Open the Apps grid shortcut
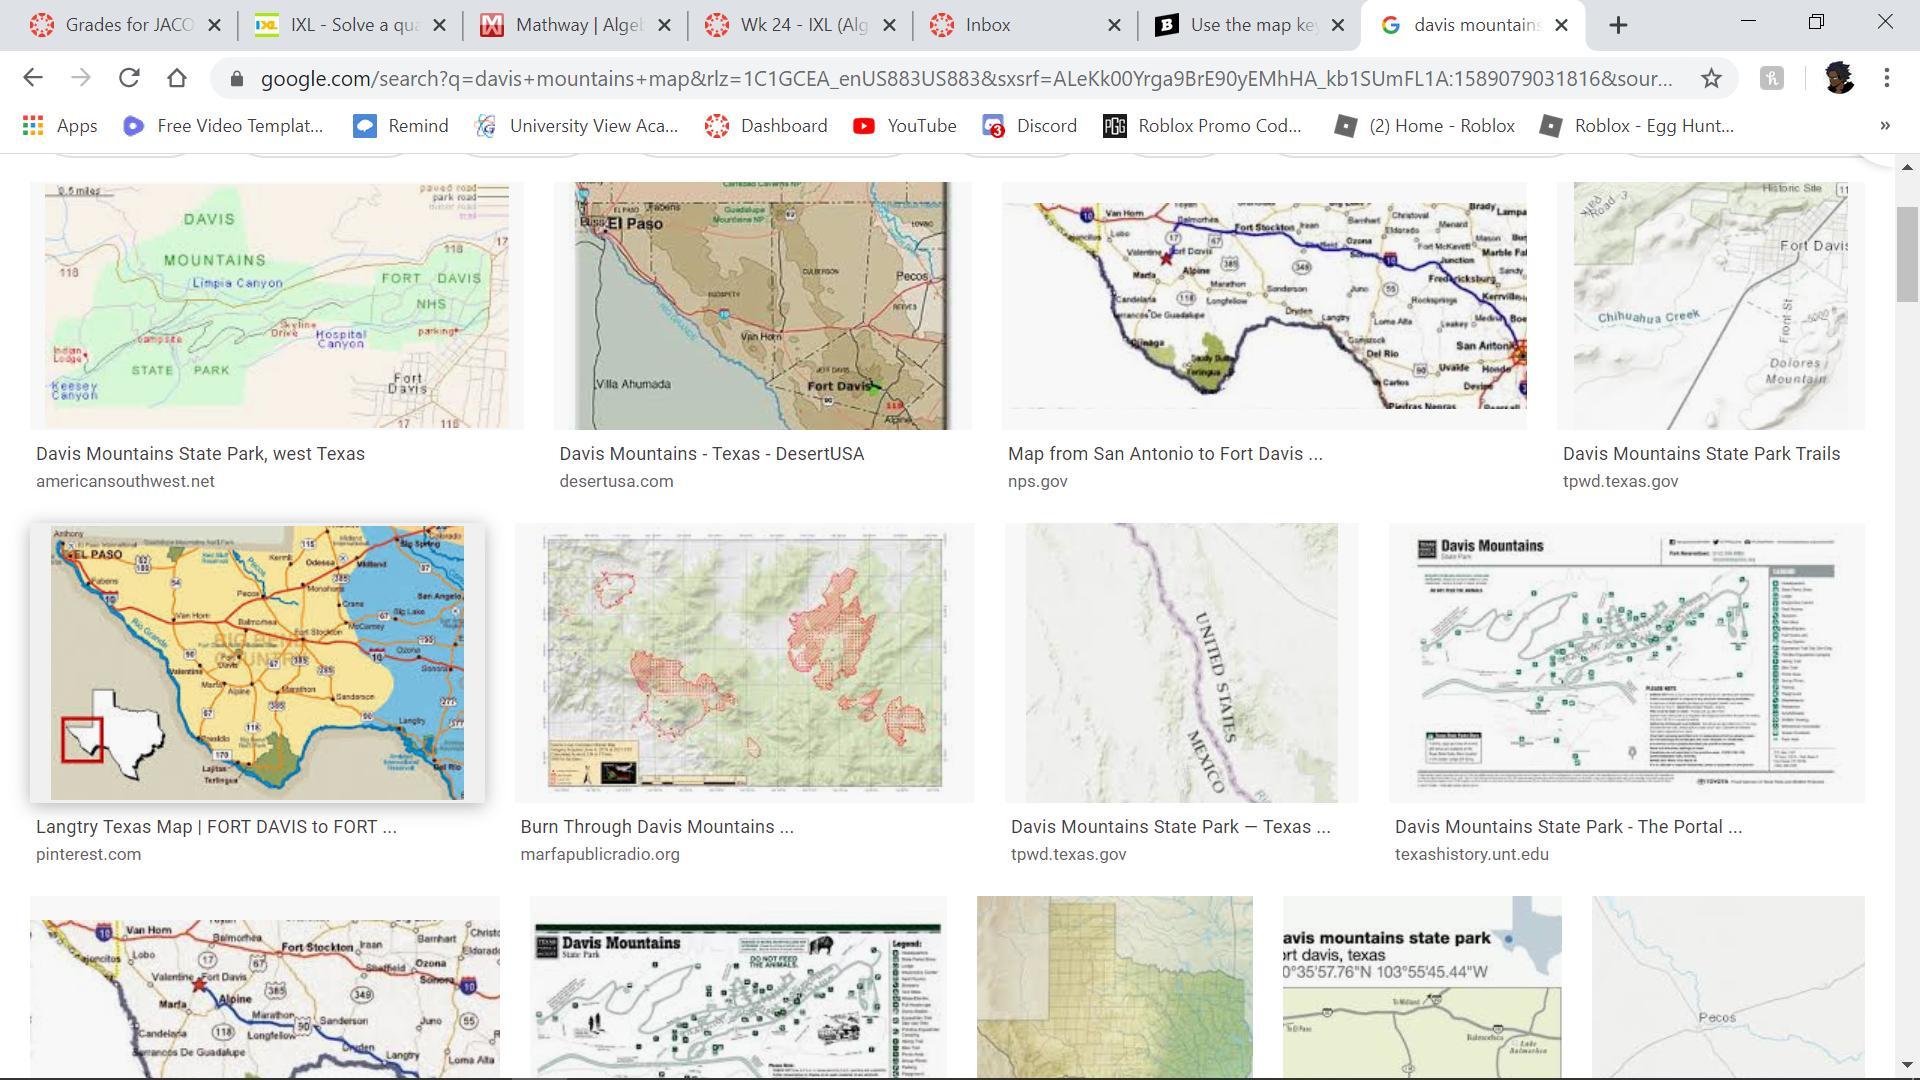Image resolution: width=1920 pixels, height=1080 pixels. pyautogui.click(x=60, y=126)
